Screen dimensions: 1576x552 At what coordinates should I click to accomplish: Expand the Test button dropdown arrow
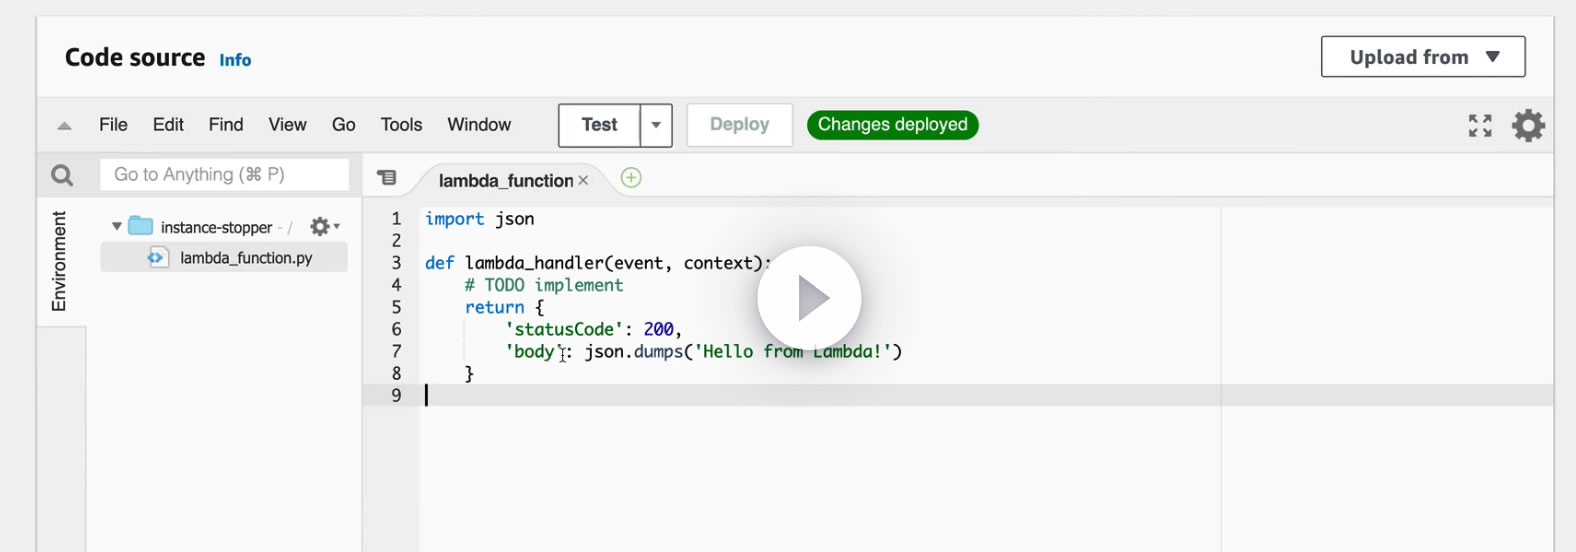(x=656, y=126)
